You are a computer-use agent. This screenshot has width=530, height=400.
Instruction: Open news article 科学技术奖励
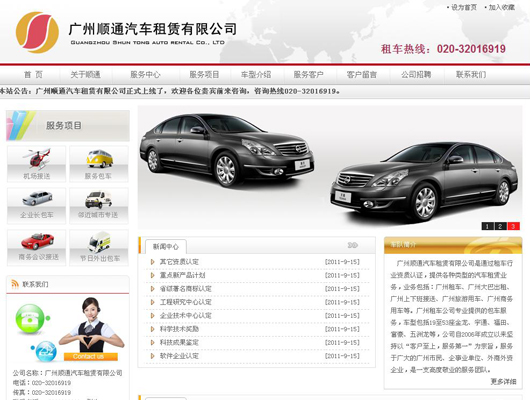click(179, 329)
